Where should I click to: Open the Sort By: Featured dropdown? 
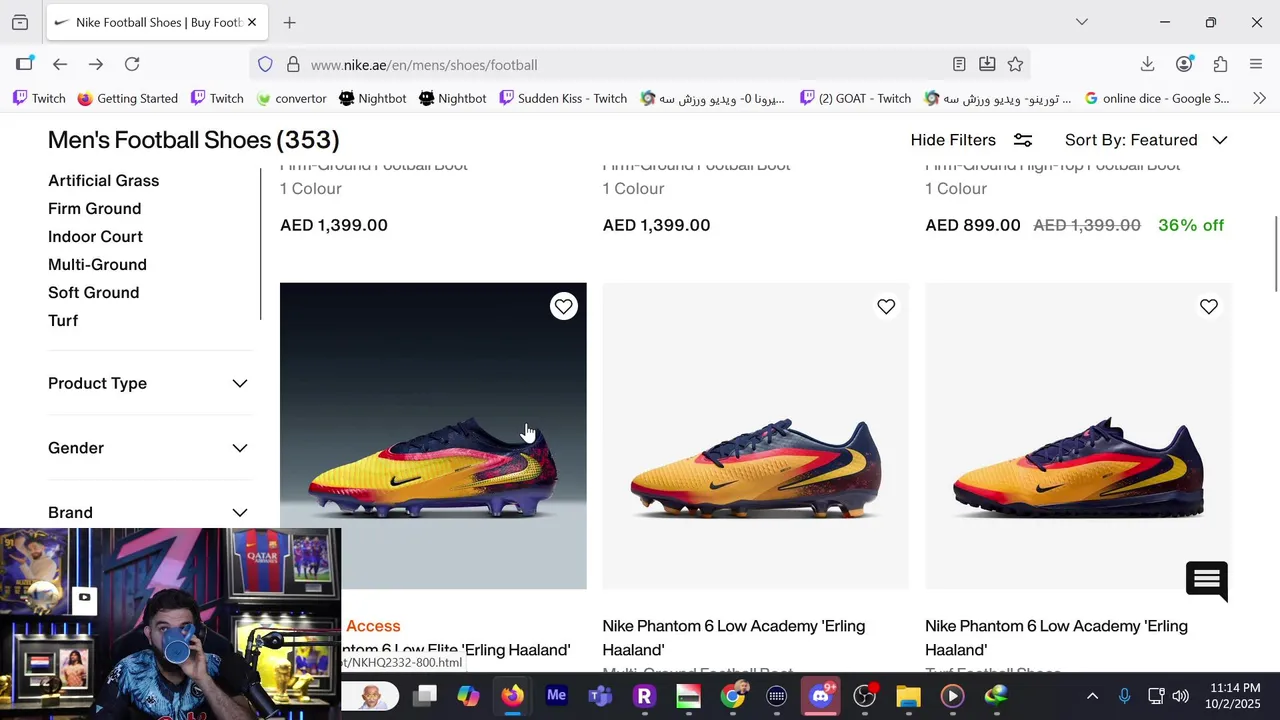tap(1145, 140)
